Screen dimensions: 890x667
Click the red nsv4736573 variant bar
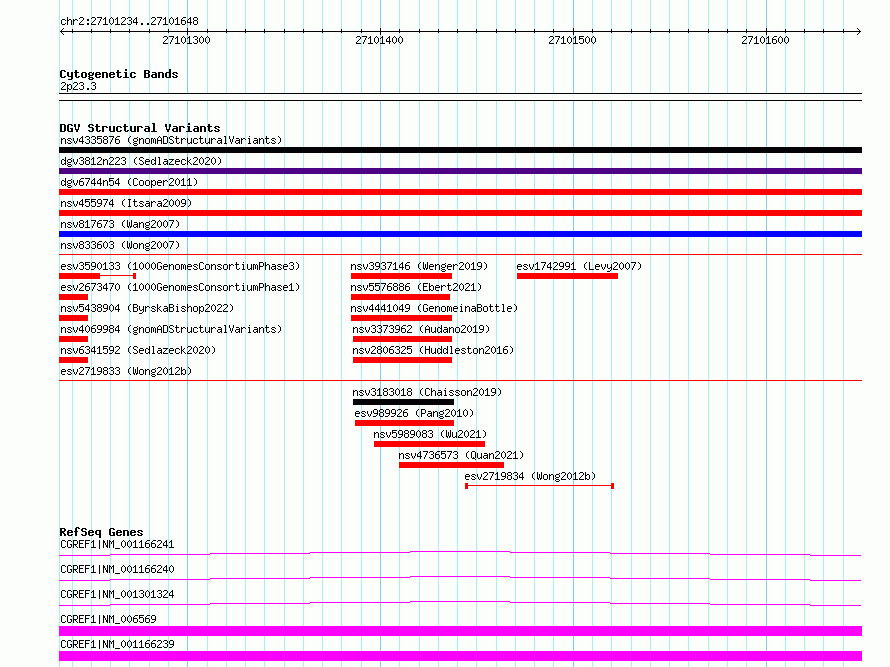click(x=451, y=465)
